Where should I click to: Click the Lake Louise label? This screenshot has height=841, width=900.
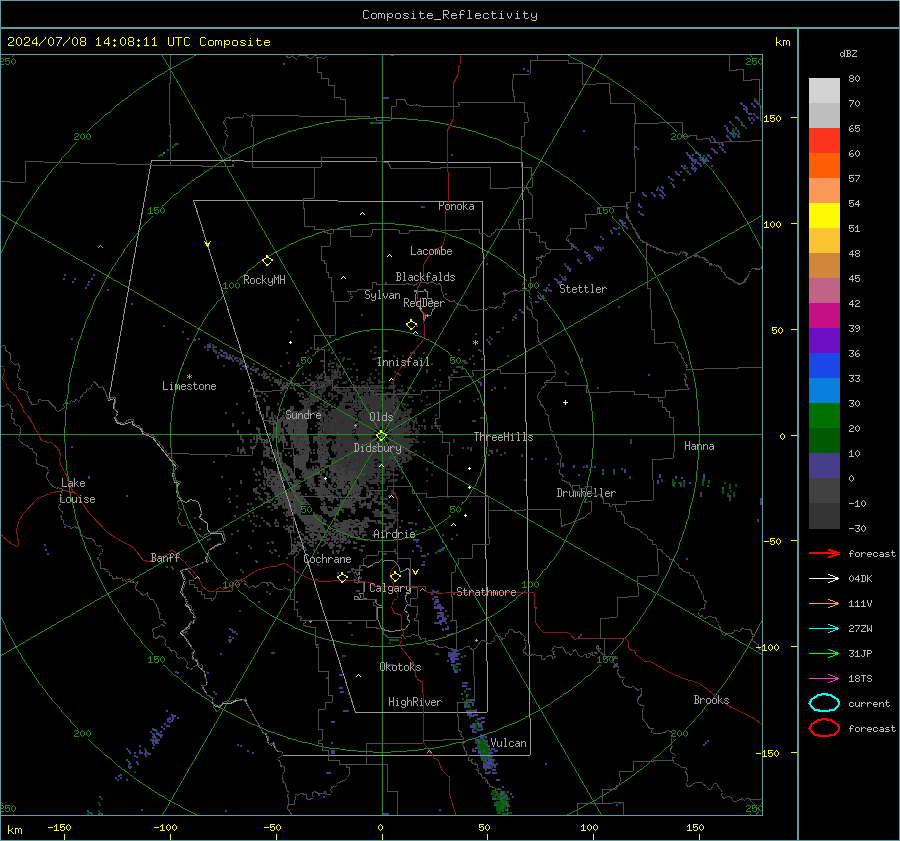pos(77,491)
